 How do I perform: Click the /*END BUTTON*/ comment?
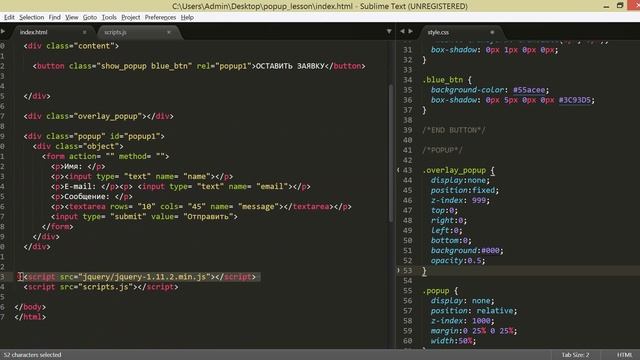click(x=454, y=130)
